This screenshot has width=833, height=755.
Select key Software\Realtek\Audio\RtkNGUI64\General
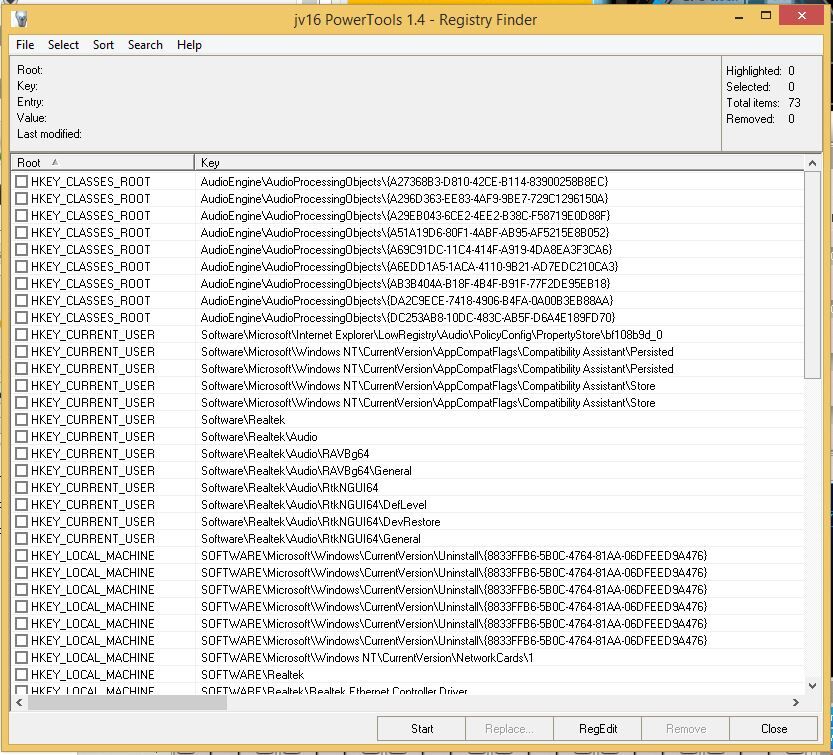[x=311, y=539]
